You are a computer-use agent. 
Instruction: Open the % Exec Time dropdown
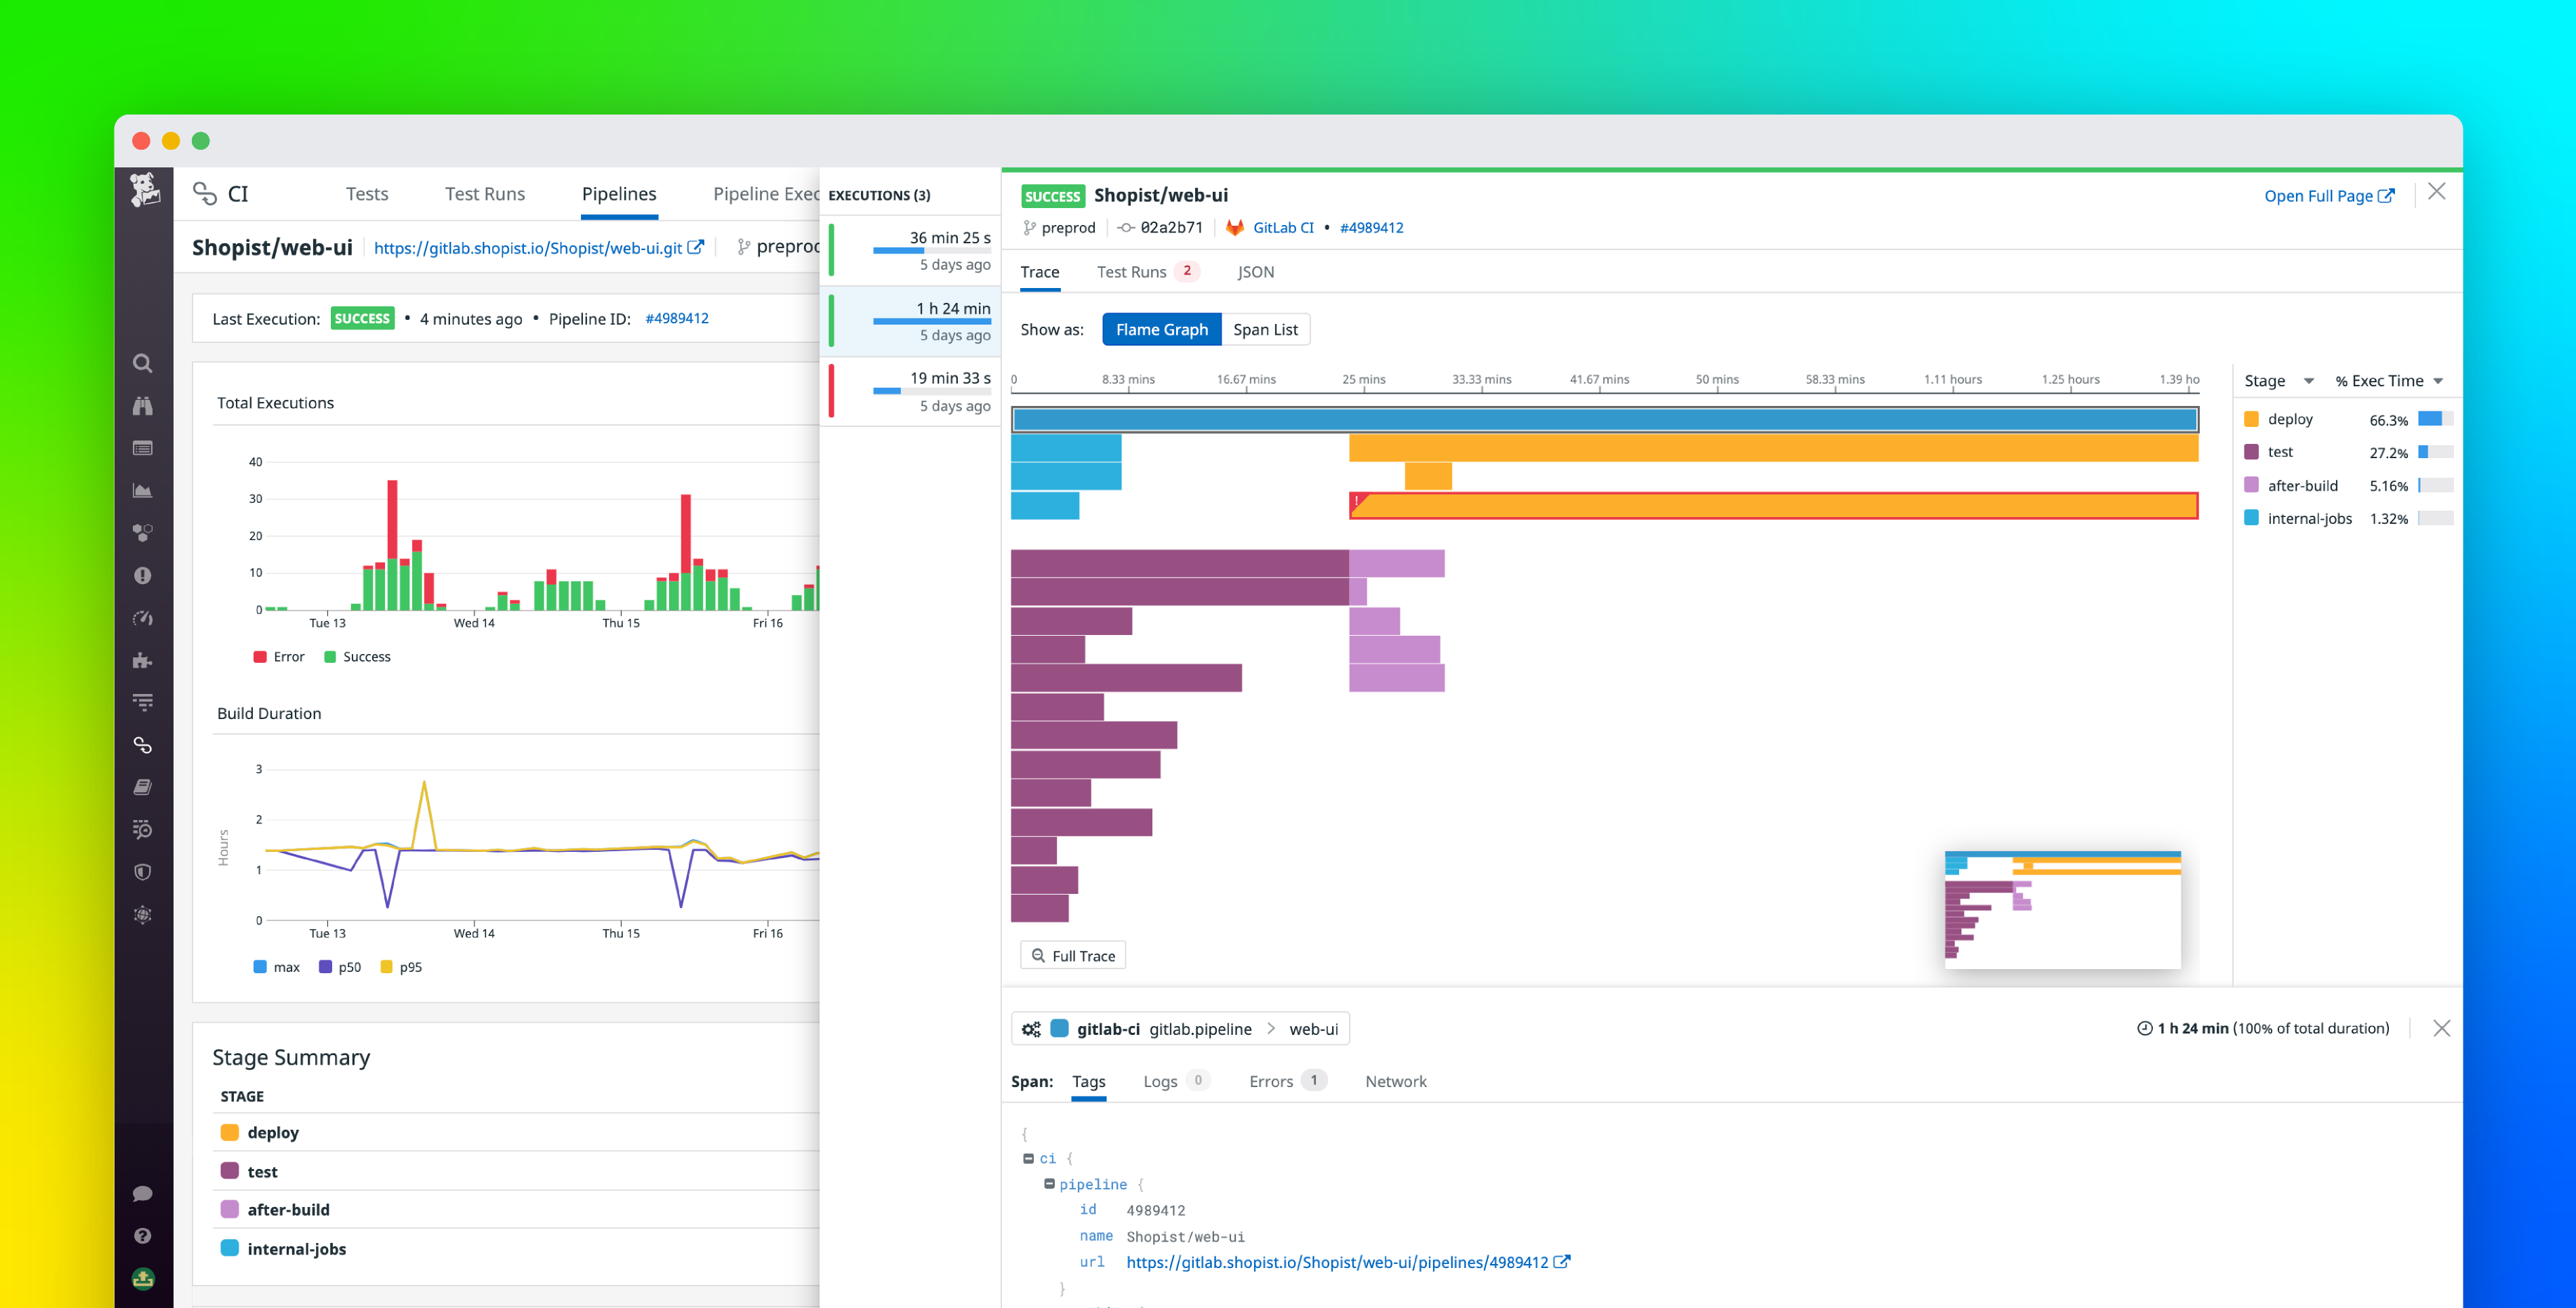[2389, 380]
